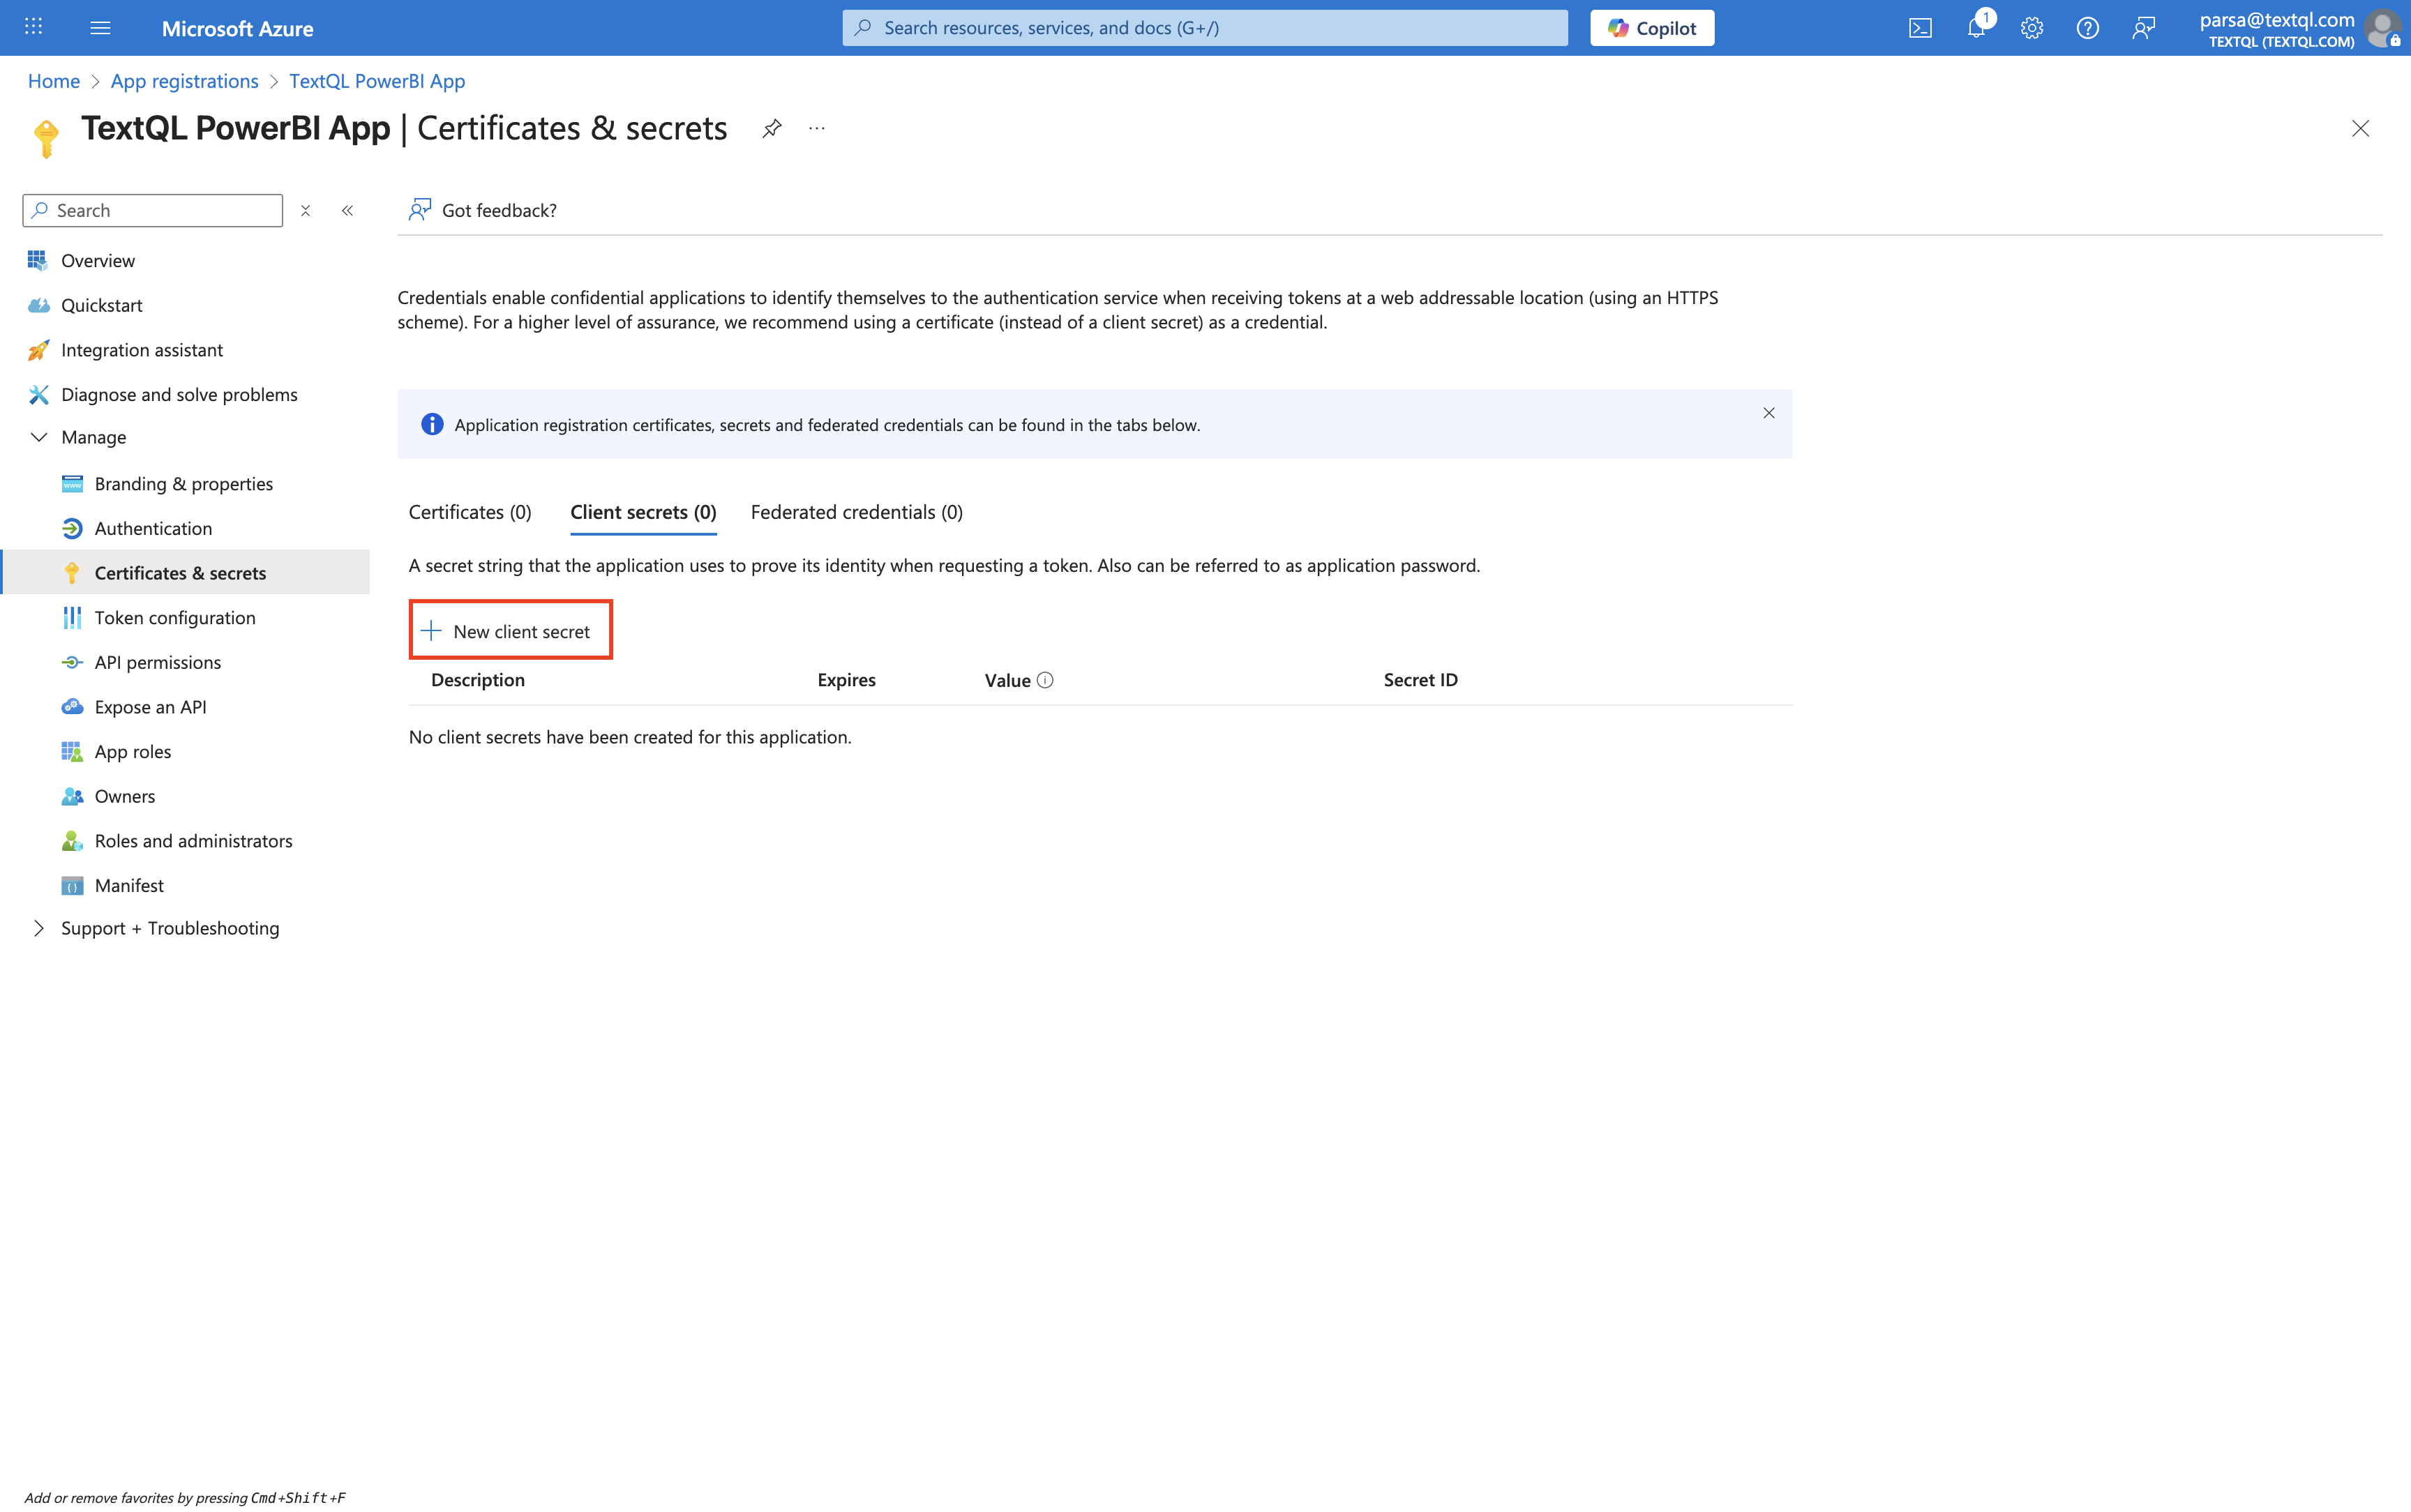The image size is (2411, 1512).
Task: Switch to Federated credentials (0) tab
Action: [856, 512]
